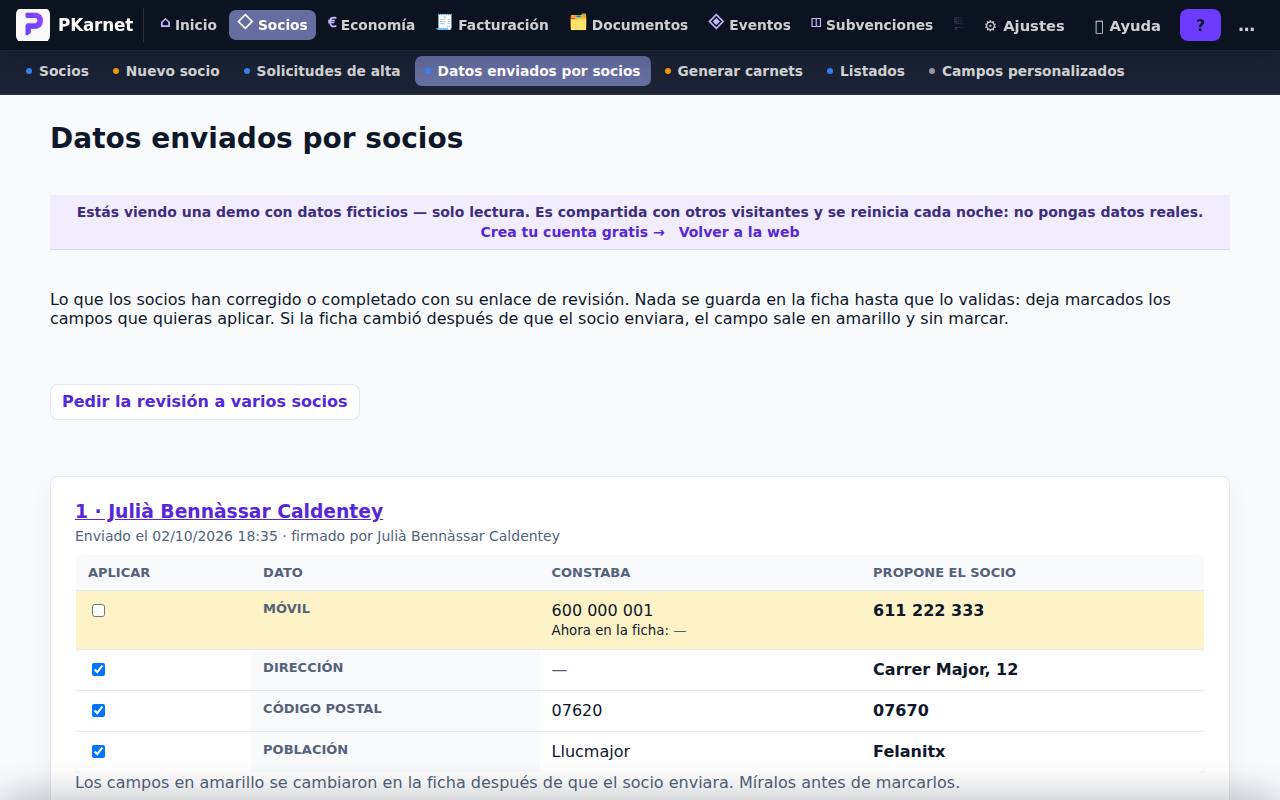Open Campos personalizados subtab
This screenshot has height=800, width=1280.
1027,71
